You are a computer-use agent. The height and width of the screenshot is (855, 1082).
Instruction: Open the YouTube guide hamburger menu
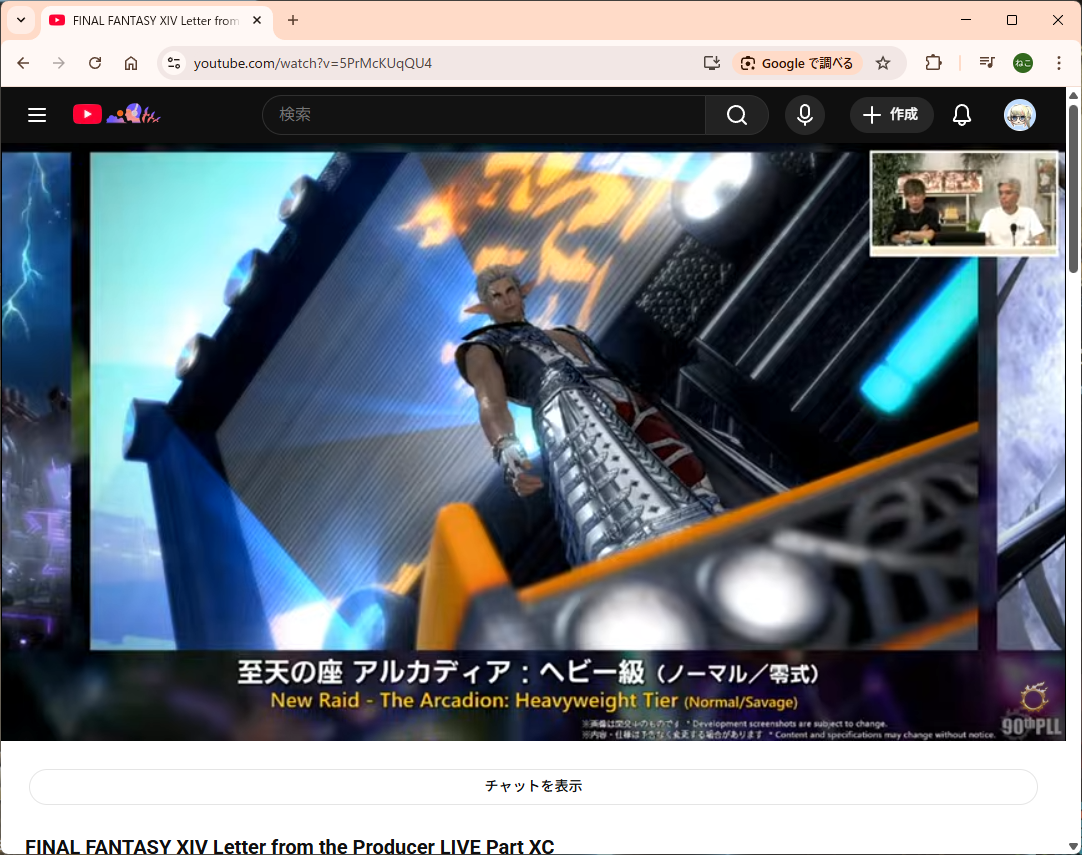click(37, 115)
